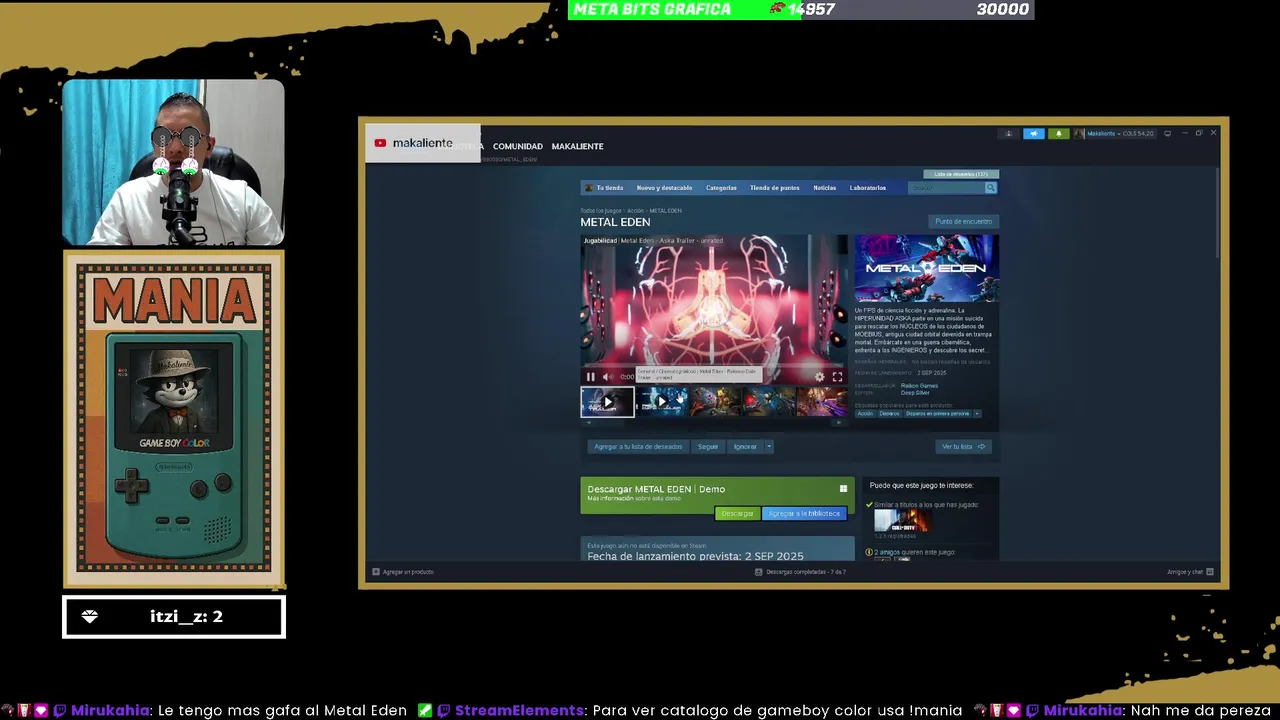Open the video settings gear icon
This screenshot has height=720, width=1280.
click(x=820, y=377)
